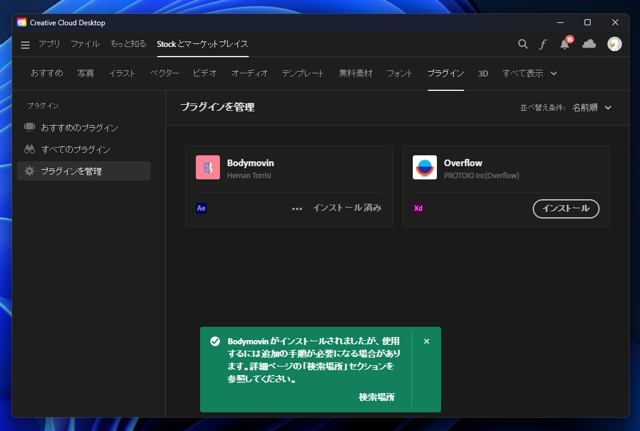This screenshot has height=431, width=640.
Task: Click the Bodymovin plugin title
Action: pos(251,163)
